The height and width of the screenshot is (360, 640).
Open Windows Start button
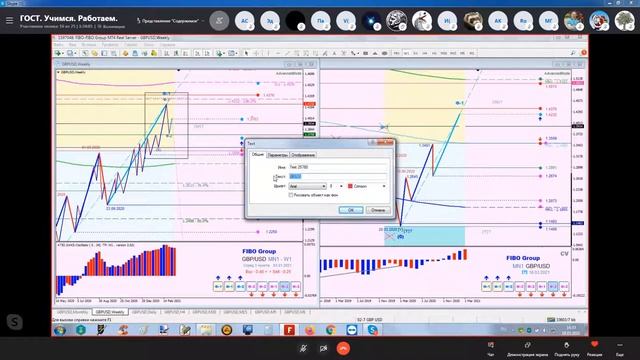tap(60, 330)
